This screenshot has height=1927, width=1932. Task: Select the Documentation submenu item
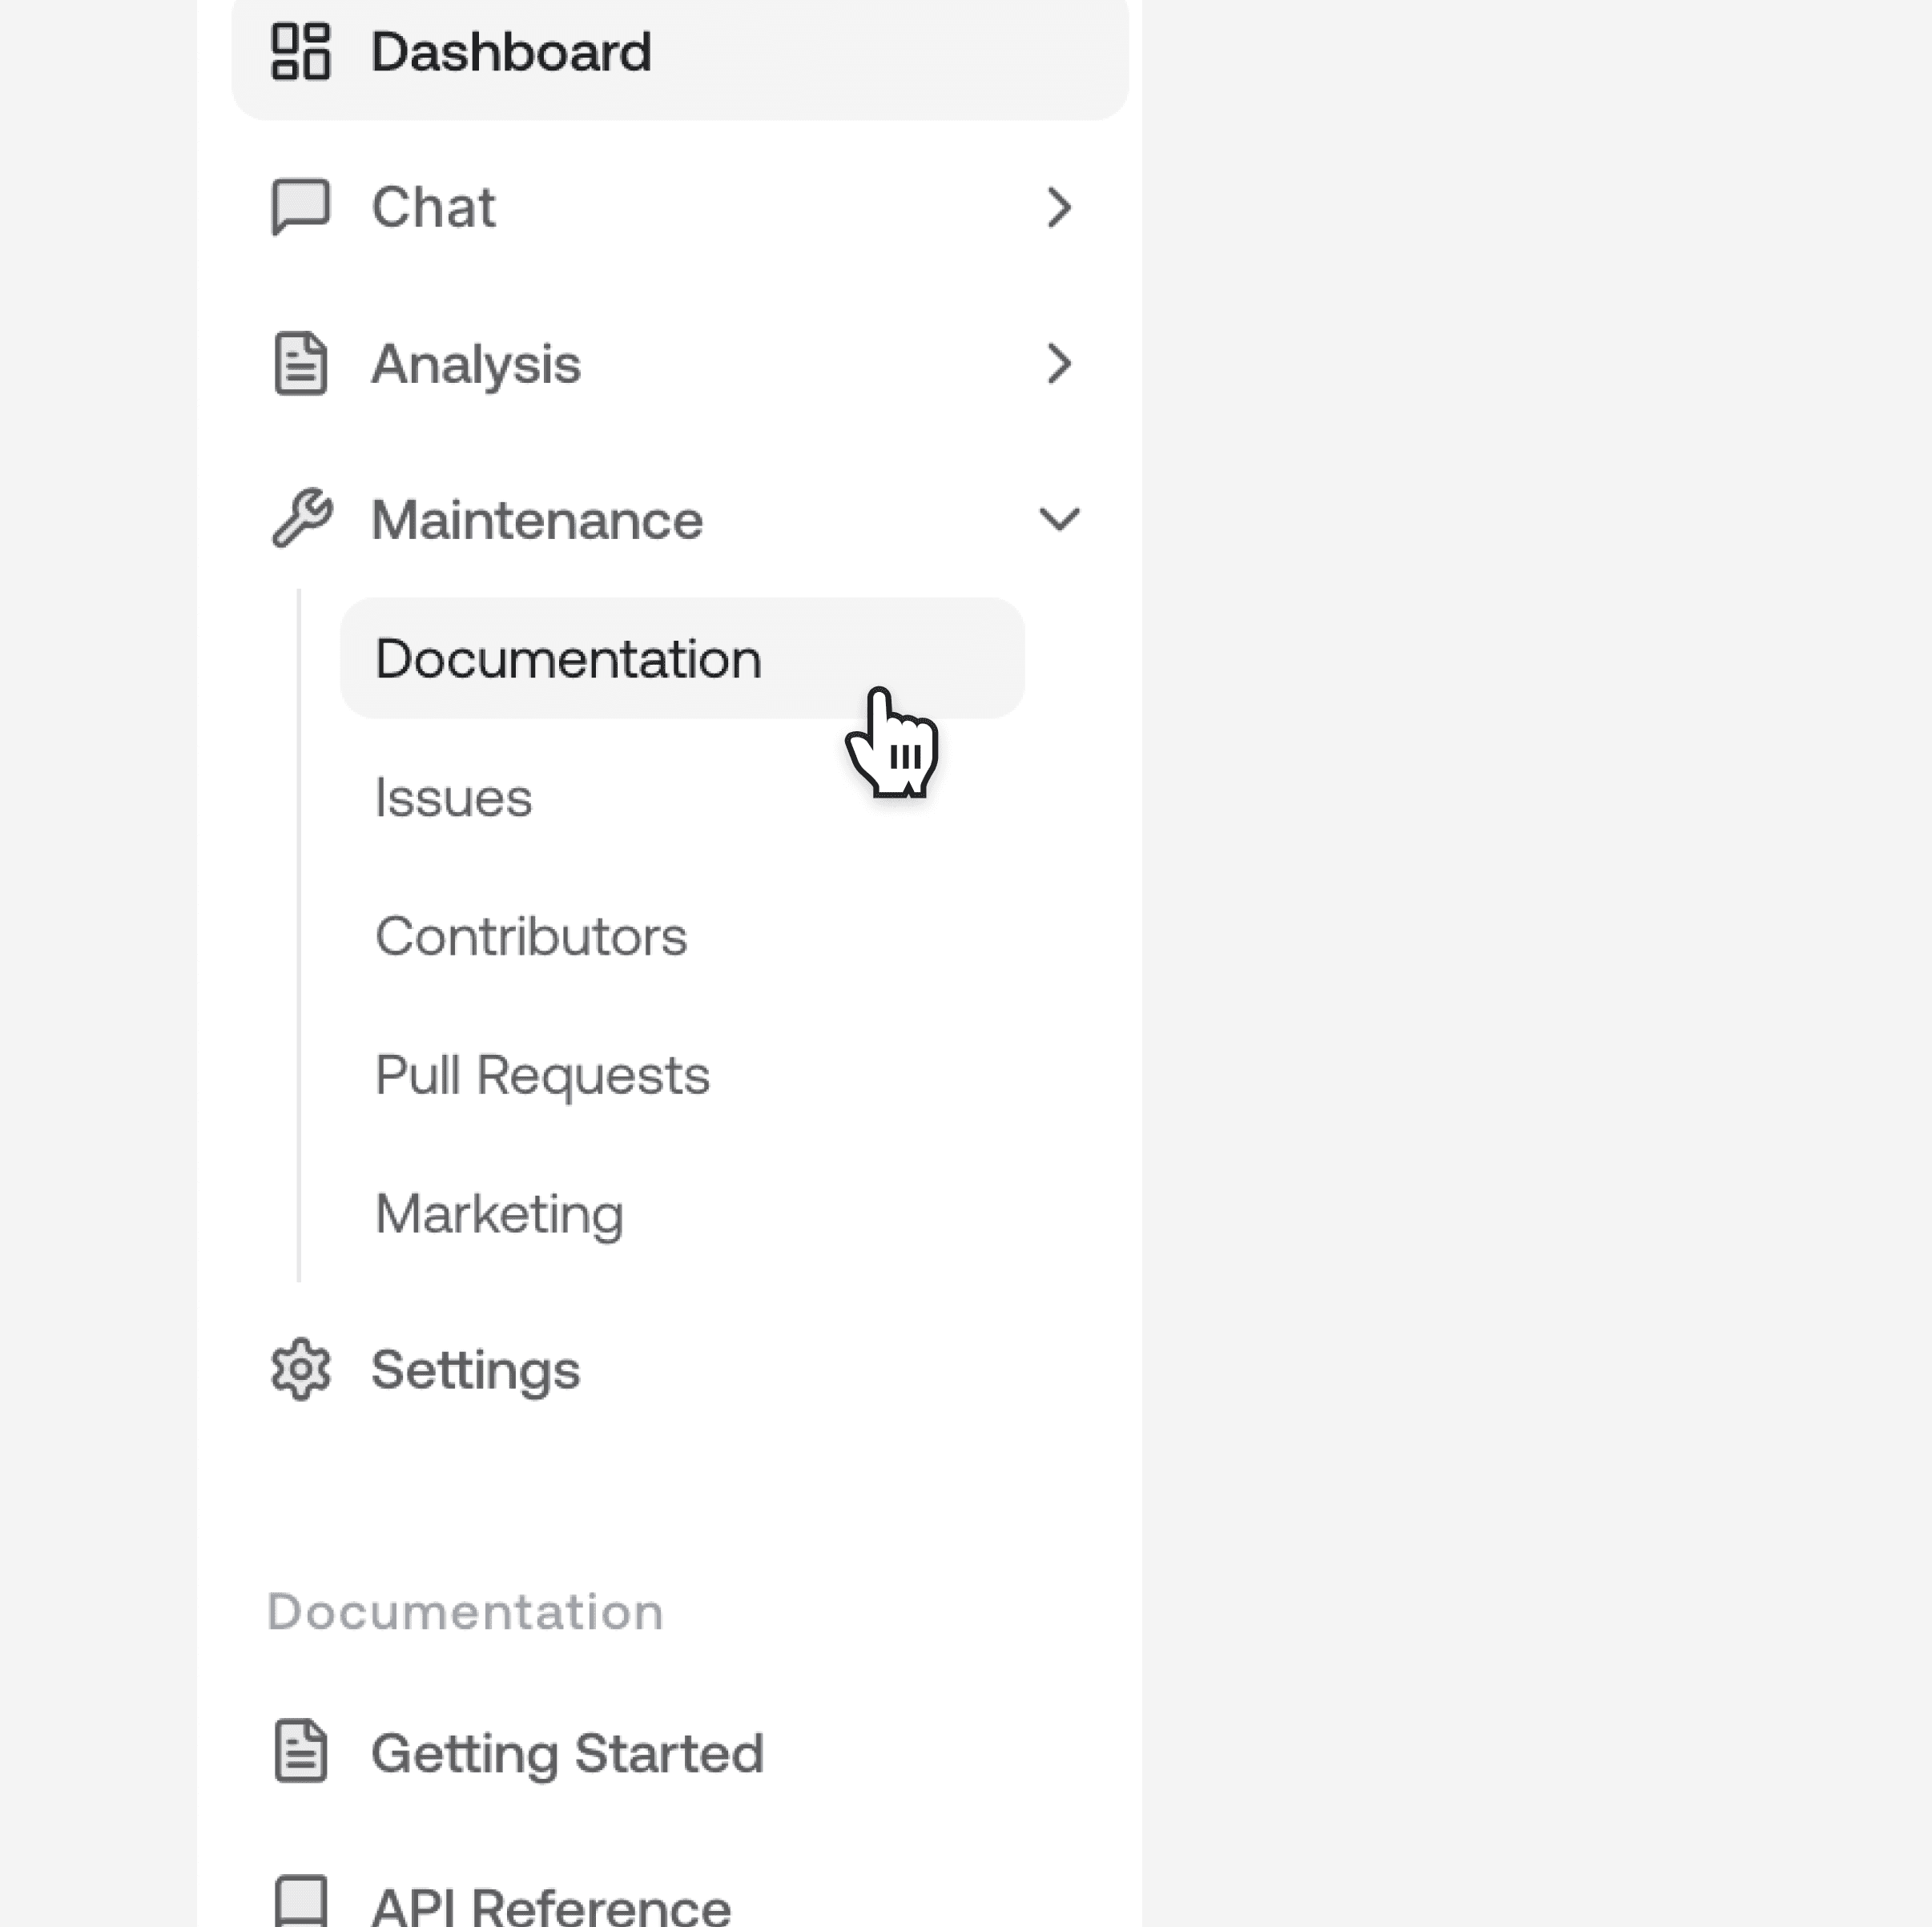click(x=568, y=659)
